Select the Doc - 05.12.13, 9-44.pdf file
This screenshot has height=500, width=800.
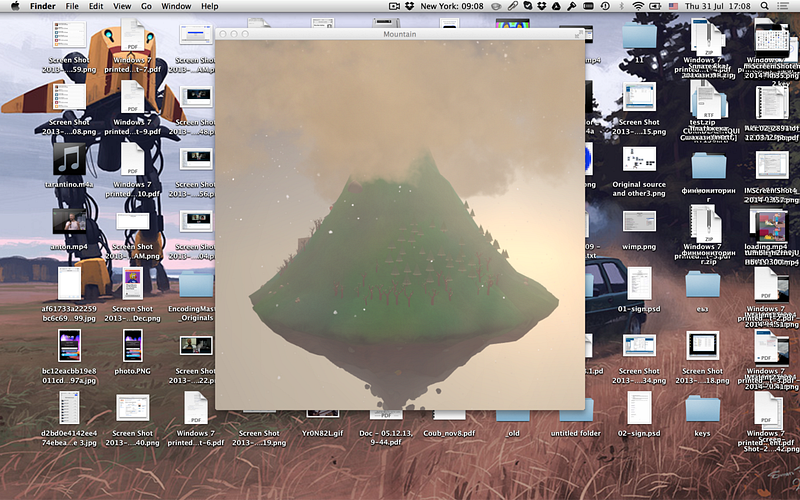point(386,414)
